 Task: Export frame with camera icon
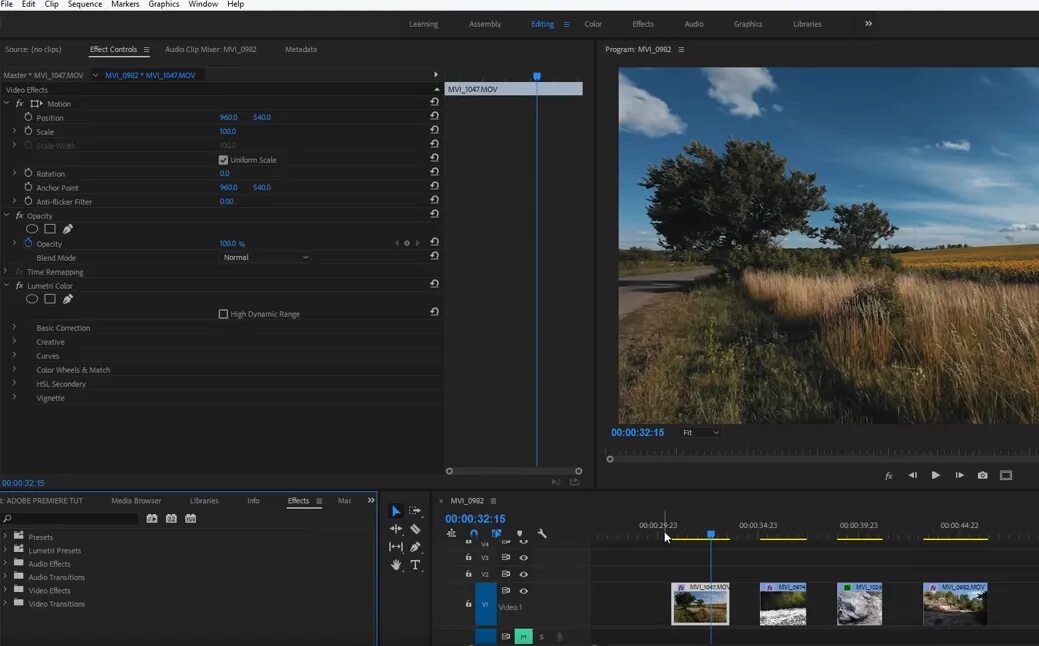(983, 475)
